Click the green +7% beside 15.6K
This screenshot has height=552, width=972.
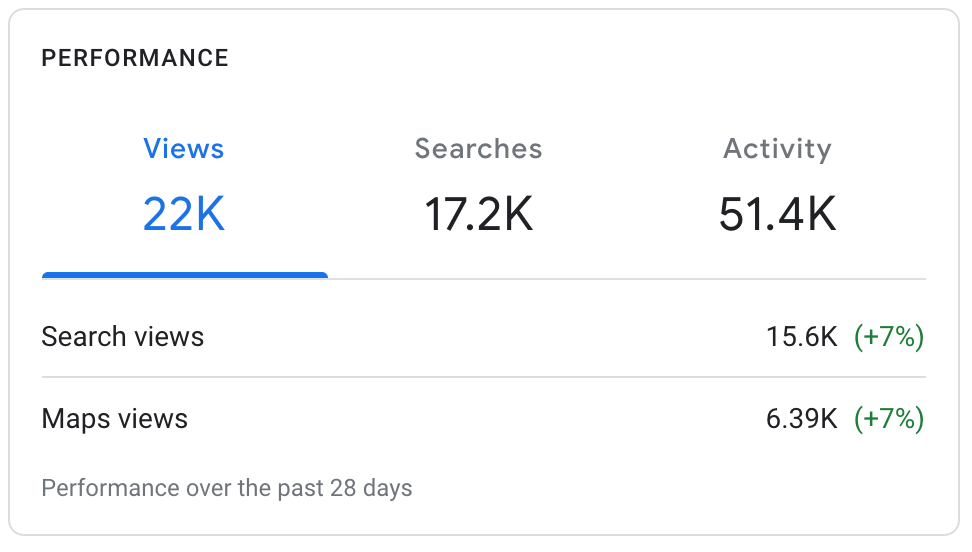click(x=889, y=337)
